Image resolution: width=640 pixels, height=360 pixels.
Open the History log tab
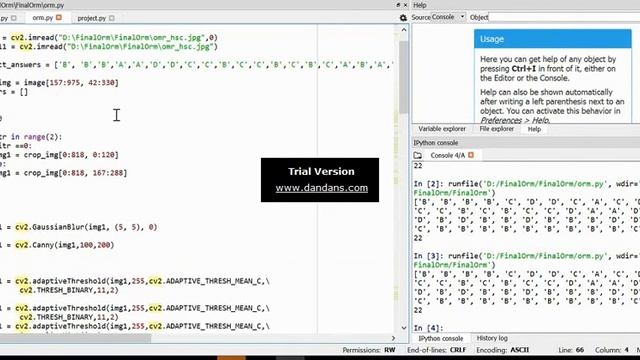[492, 338]
